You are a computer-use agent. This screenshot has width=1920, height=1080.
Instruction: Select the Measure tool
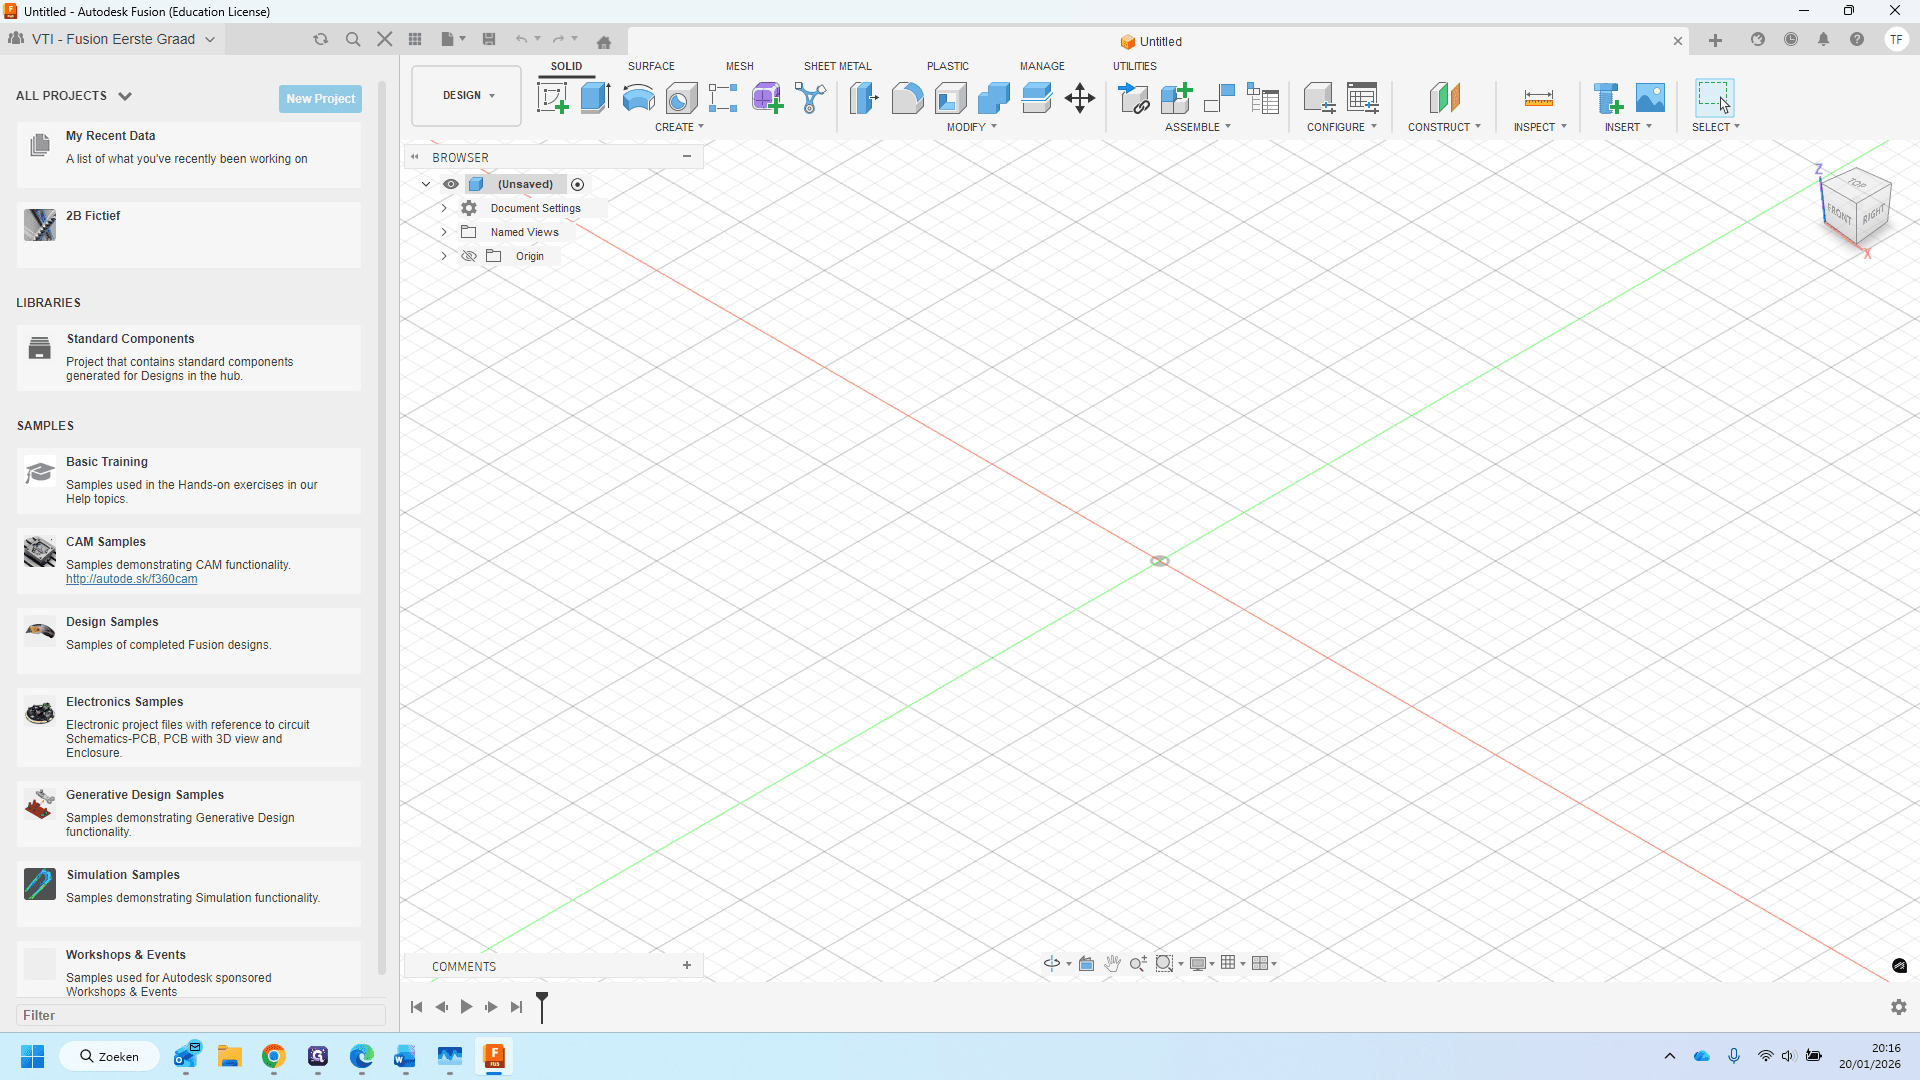click(1539, 98)
